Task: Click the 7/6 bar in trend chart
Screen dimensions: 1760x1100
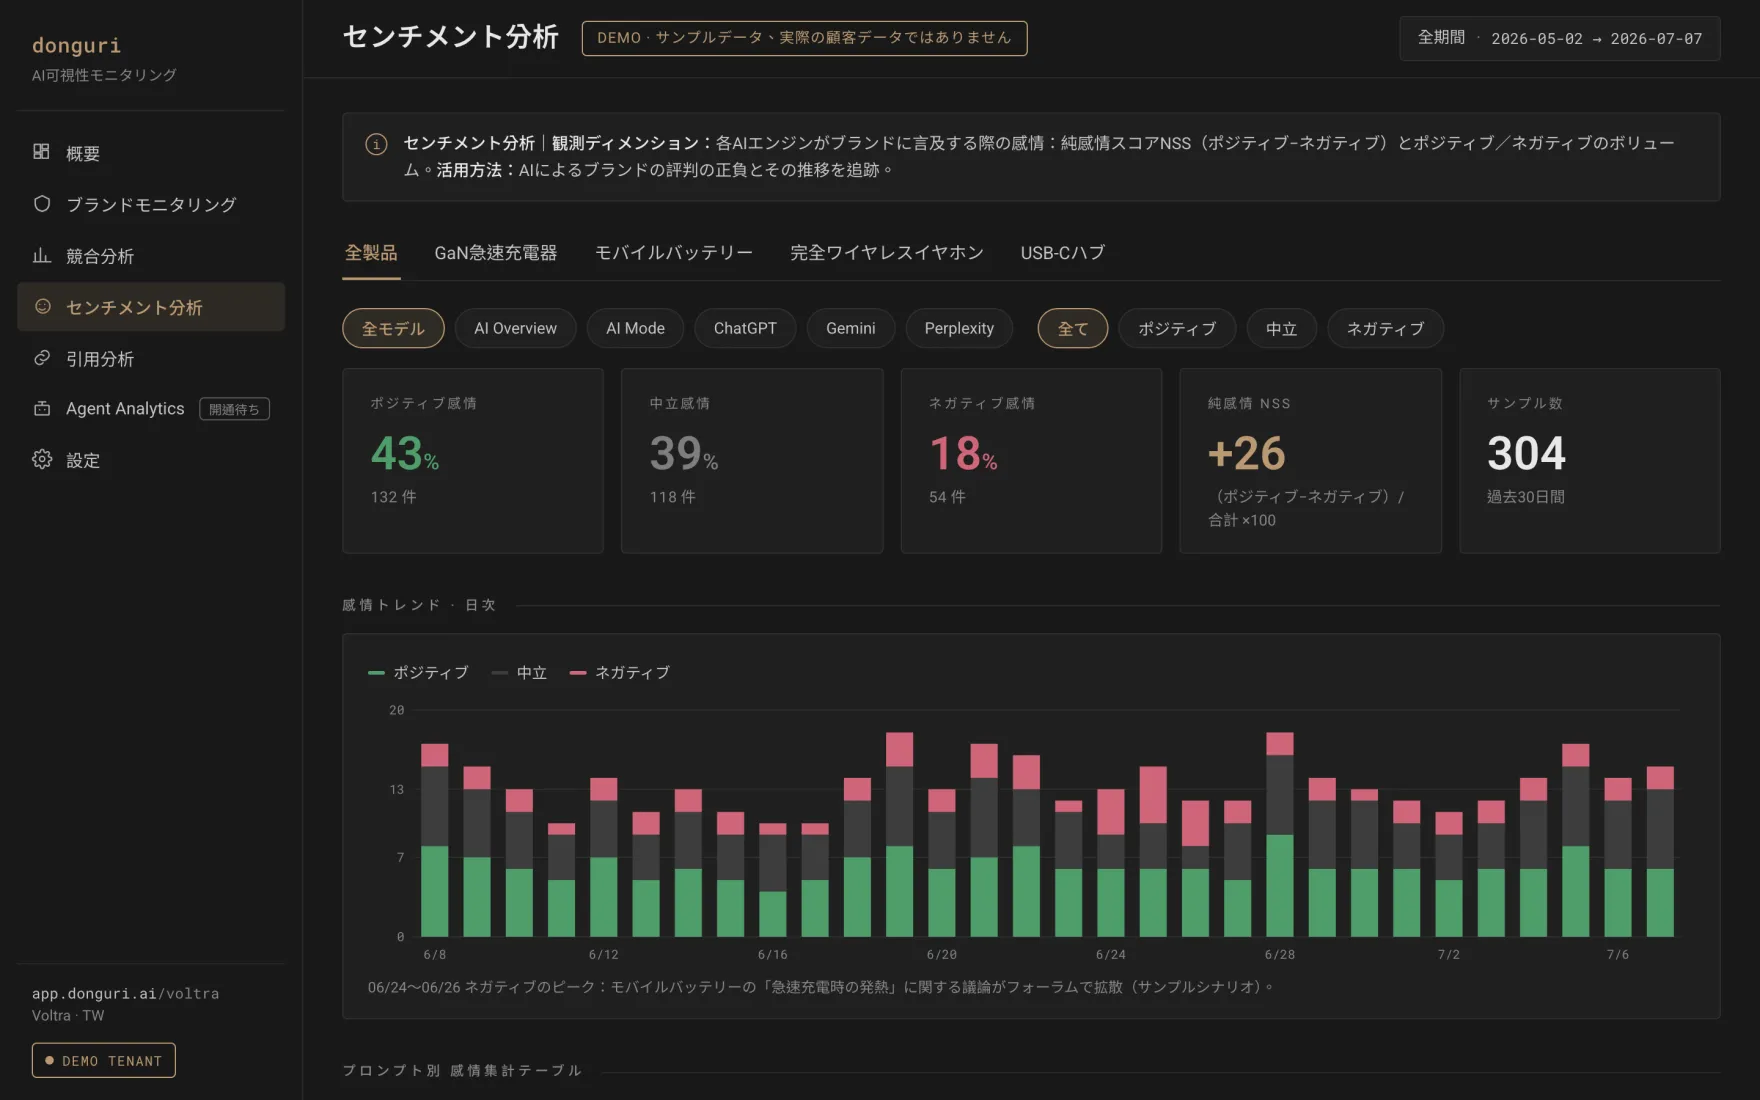Action: coord(1617,857)
